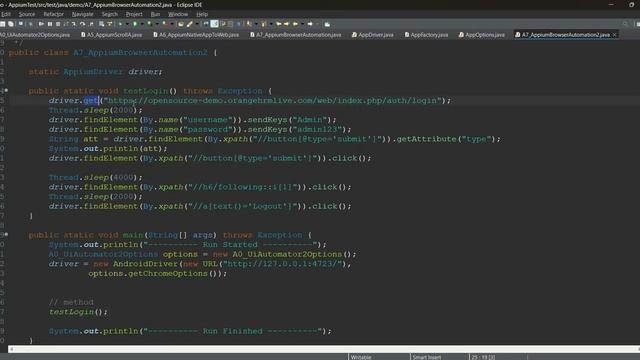Open the Refactor menu
Viewport: 640px width, 360px height.
[53, 14]
